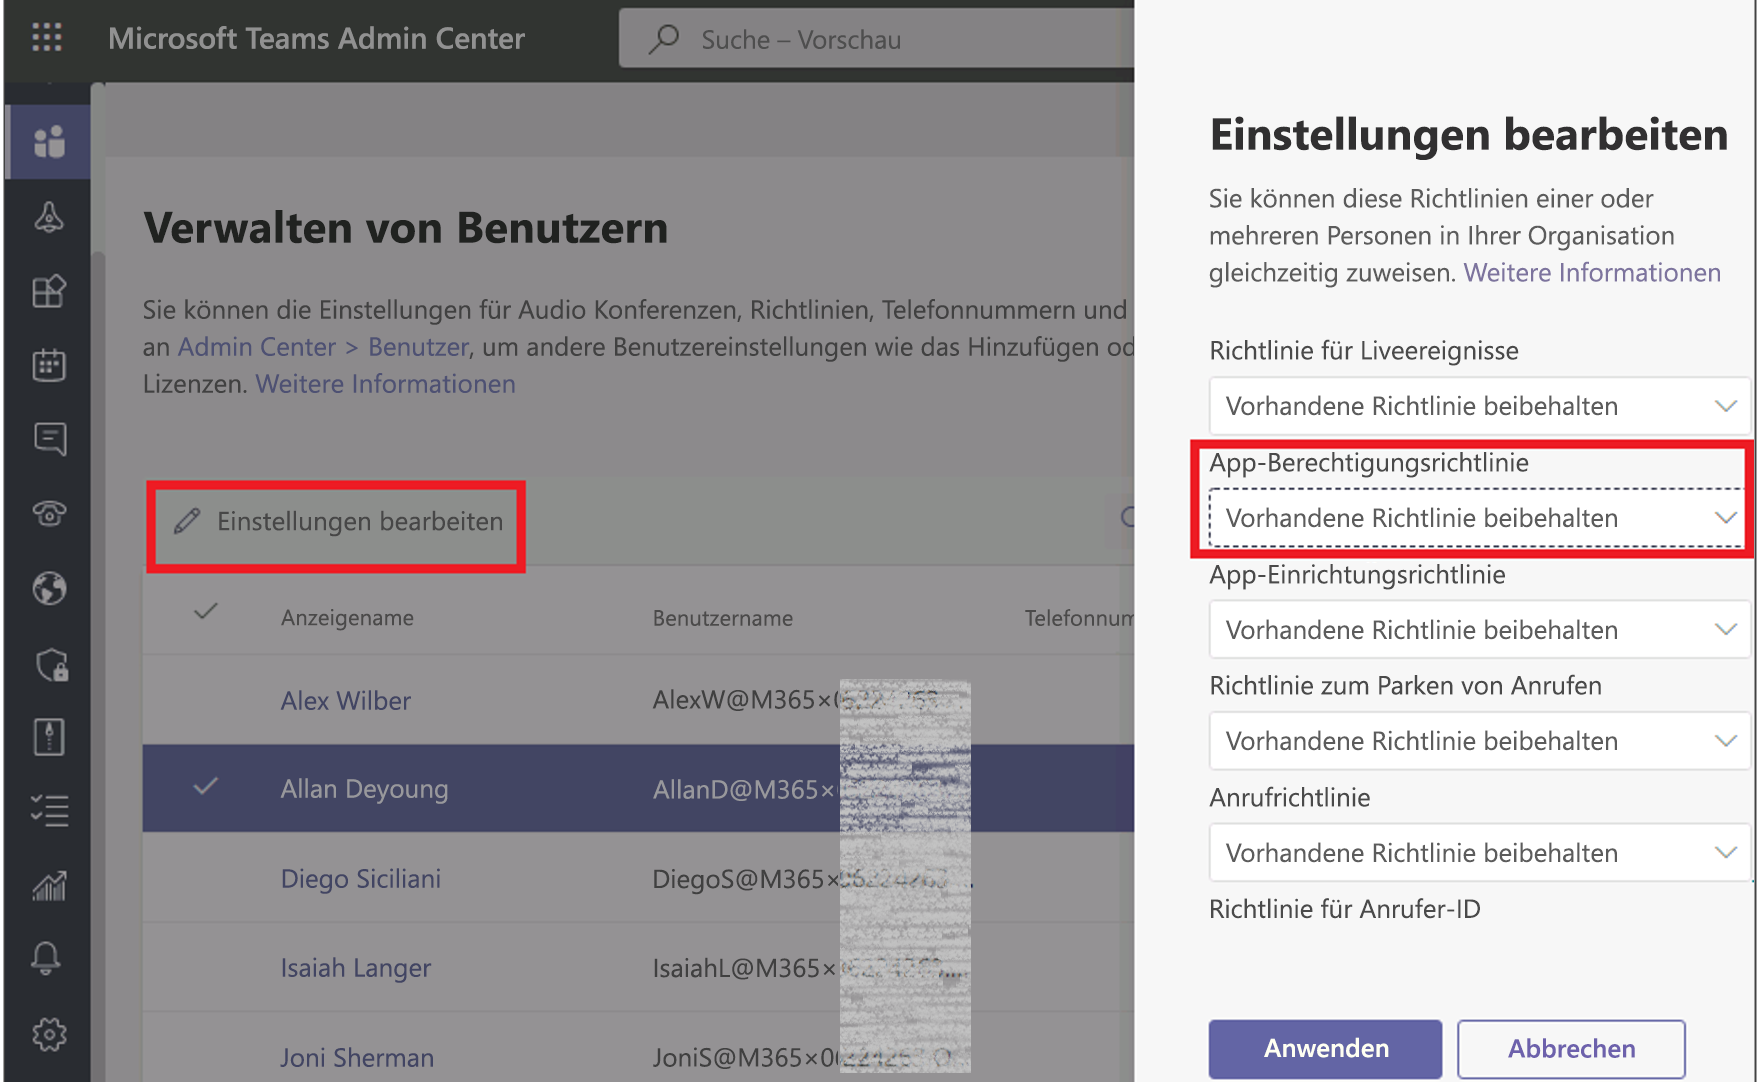Open Teams section in sidebar
Viewport: 1758px width, 1082px height.
(x=49, y=142)
